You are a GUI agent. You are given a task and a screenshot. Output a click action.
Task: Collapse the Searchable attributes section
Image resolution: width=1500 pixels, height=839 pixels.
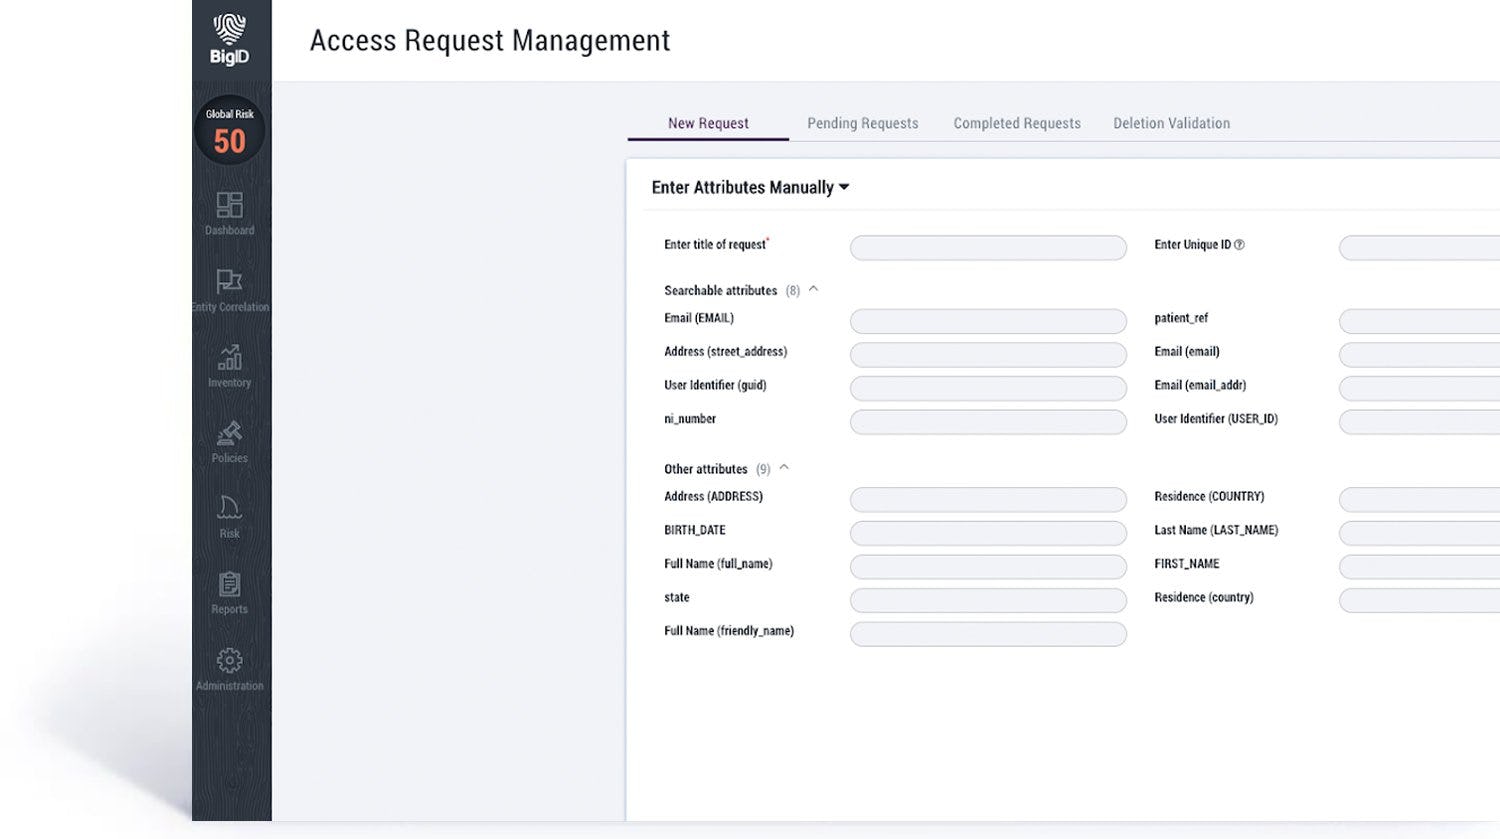click(x=813, y=289)
